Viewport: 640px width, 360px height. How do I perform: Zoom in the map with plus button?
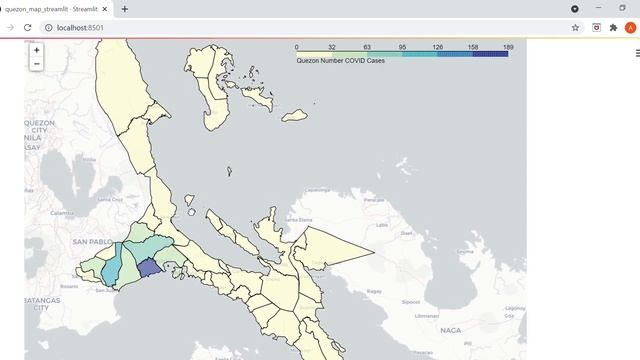click(36, 50)
